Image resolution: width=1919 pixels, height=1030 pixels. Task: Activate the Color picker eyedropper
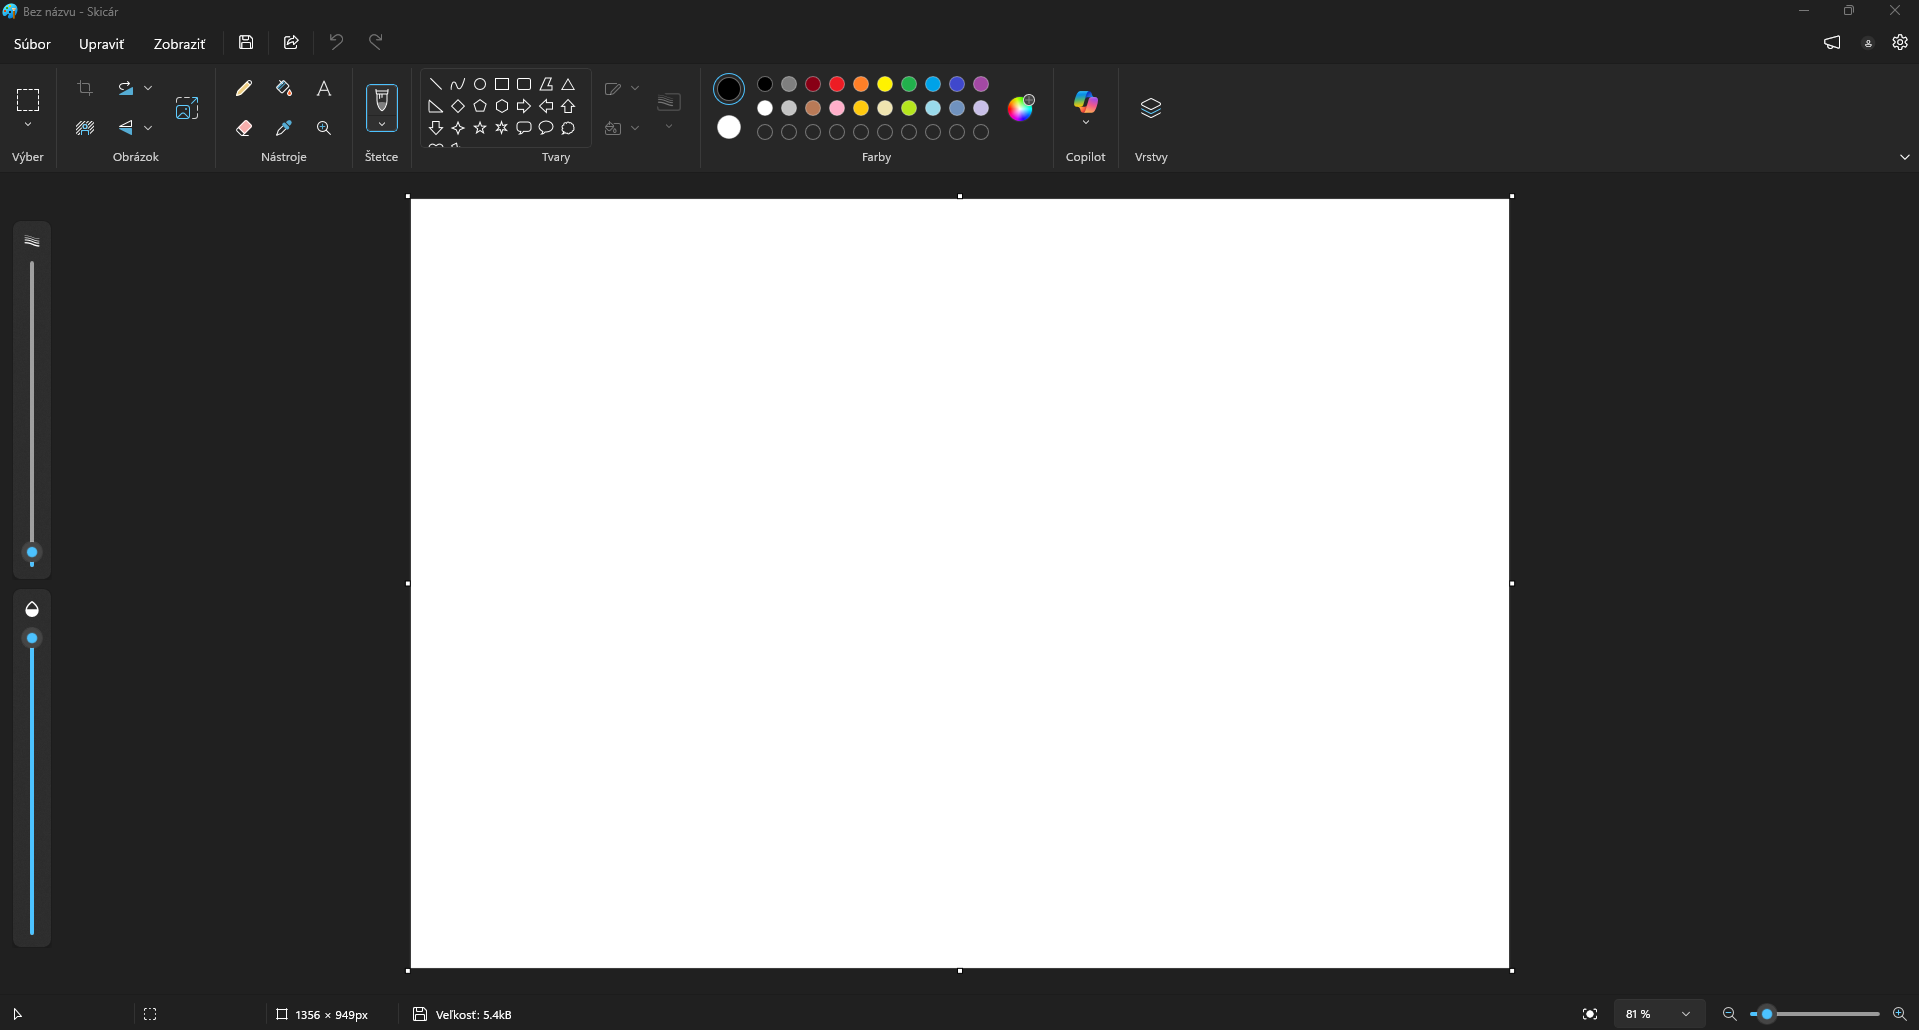pyautogui.click(x=284, y=128)
